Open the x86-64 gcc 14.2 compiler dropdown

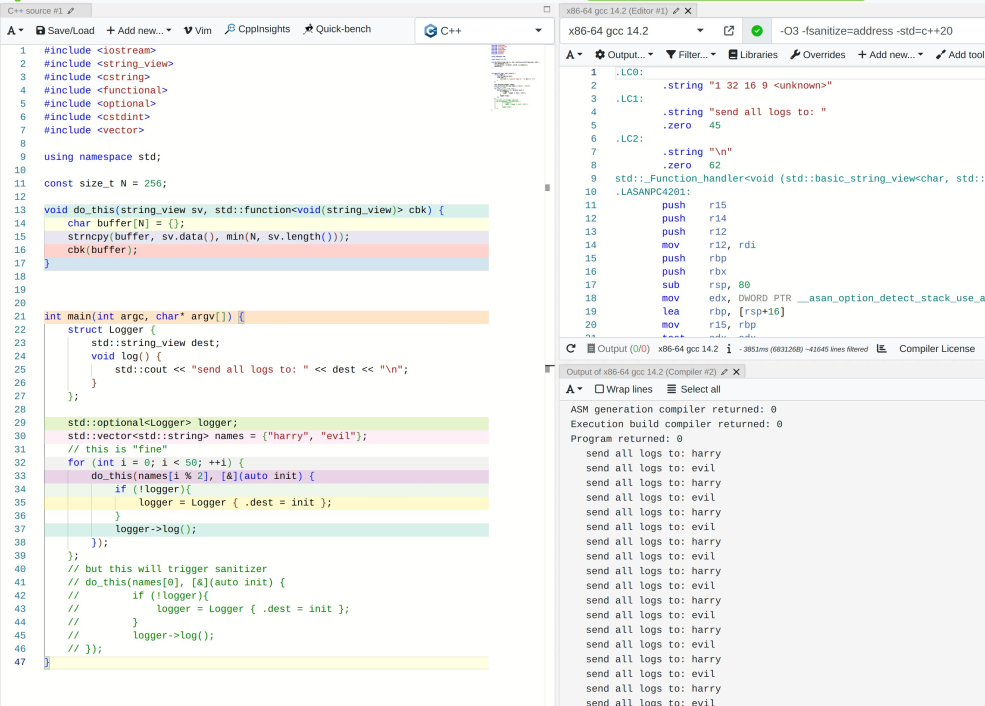point(636,31)
